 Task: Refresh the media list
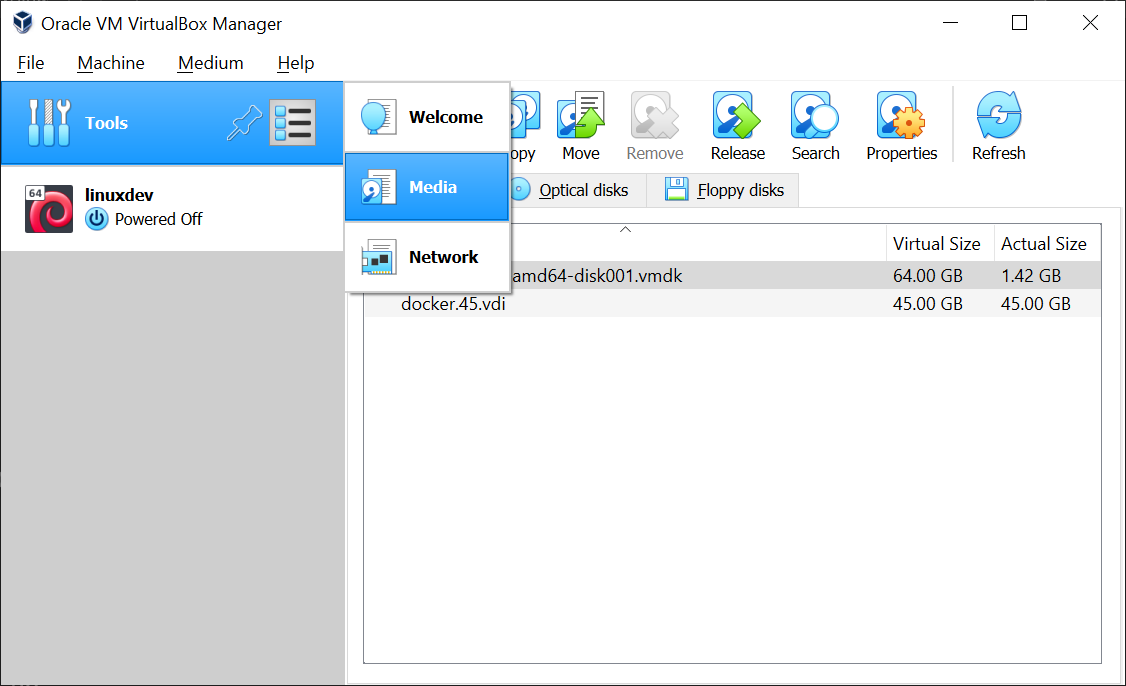[998, 126]
